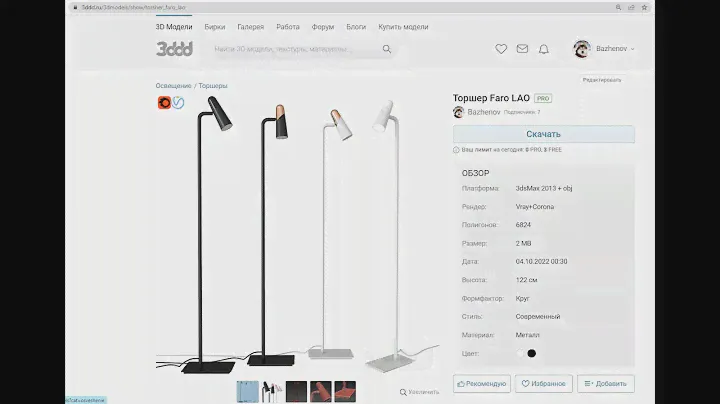Select the white color swatch

[x=519, y=353]
